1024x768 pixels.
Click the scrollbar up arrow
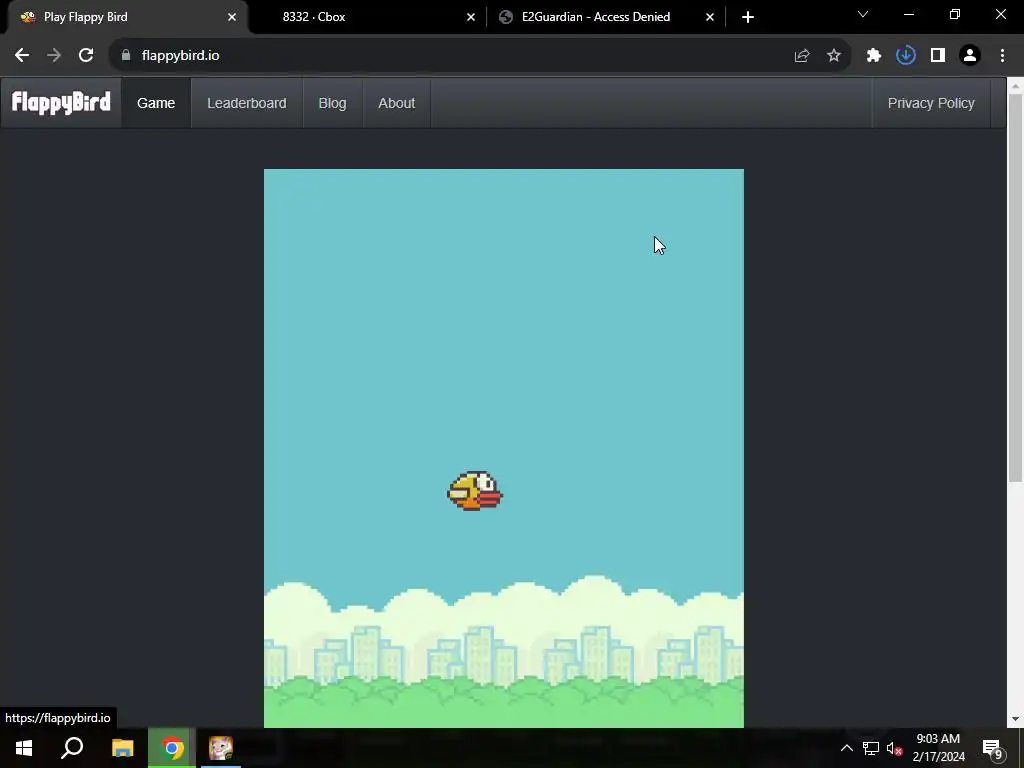pos(1016,85)
